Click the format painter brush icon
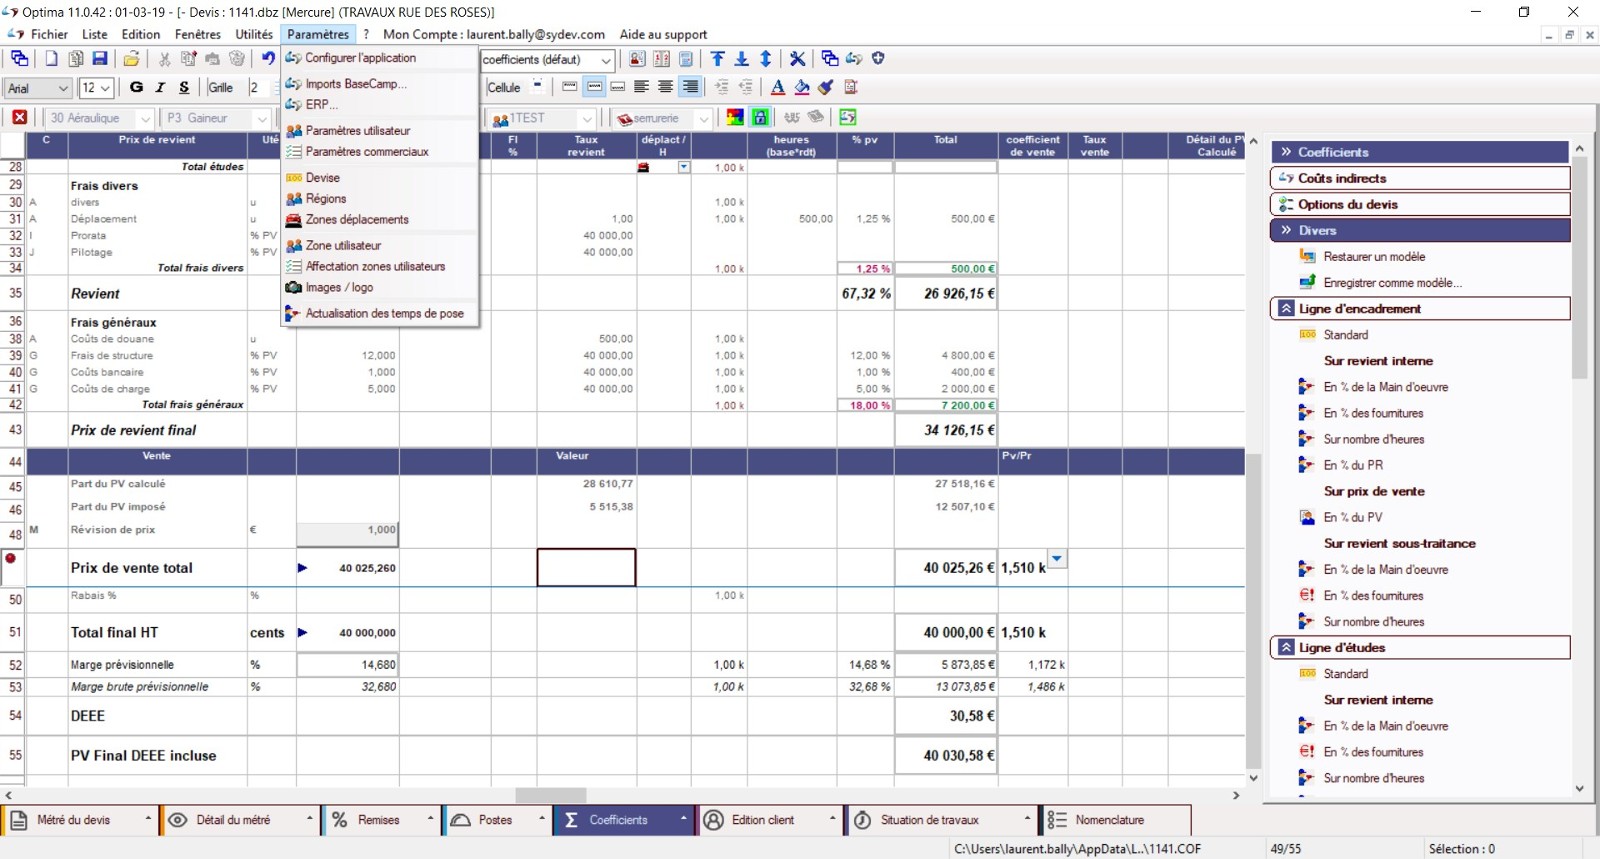The width and height of the screenshot is (1600, 859). click(x=825, y=87)
